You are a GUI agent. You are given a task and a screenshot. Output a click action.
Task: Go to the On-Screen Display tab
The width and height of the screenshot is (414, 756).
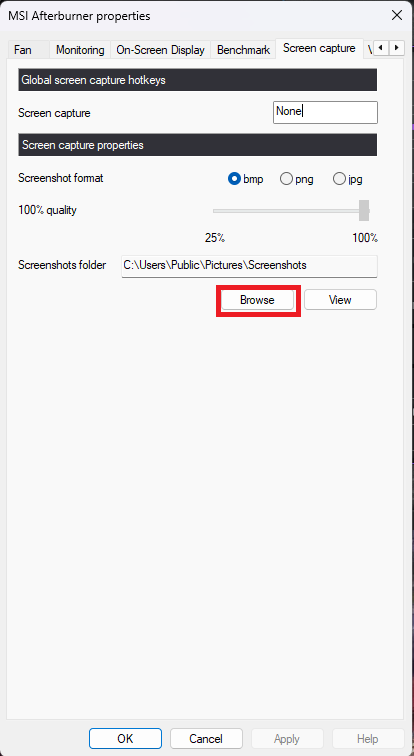[x=160, y=50]
